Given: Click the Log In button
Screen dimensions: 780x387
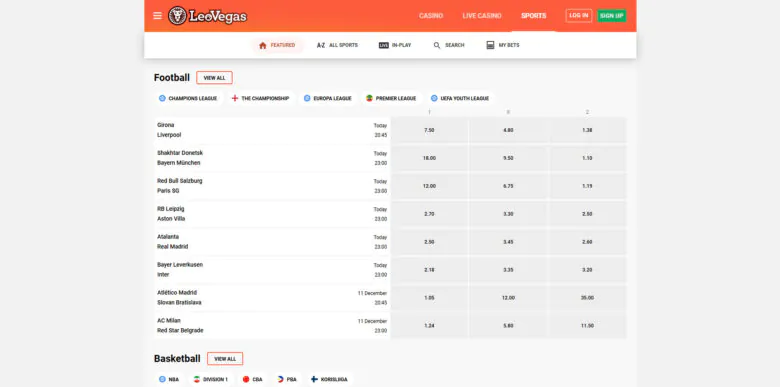Looking at the screenshot, I should (x=579, y=15).
